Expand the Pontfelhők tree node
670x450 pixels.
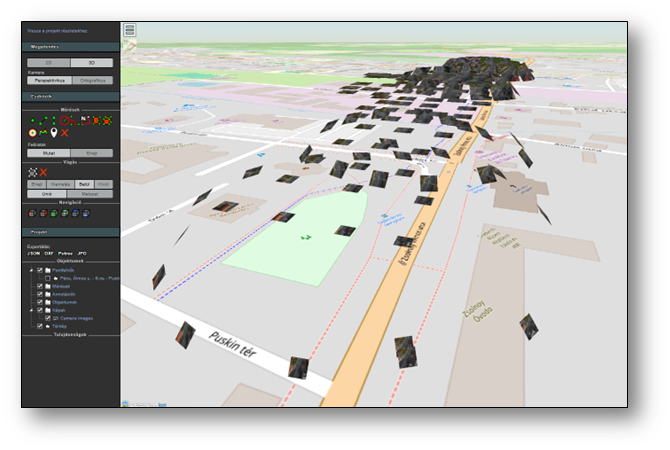click(30, 270)
